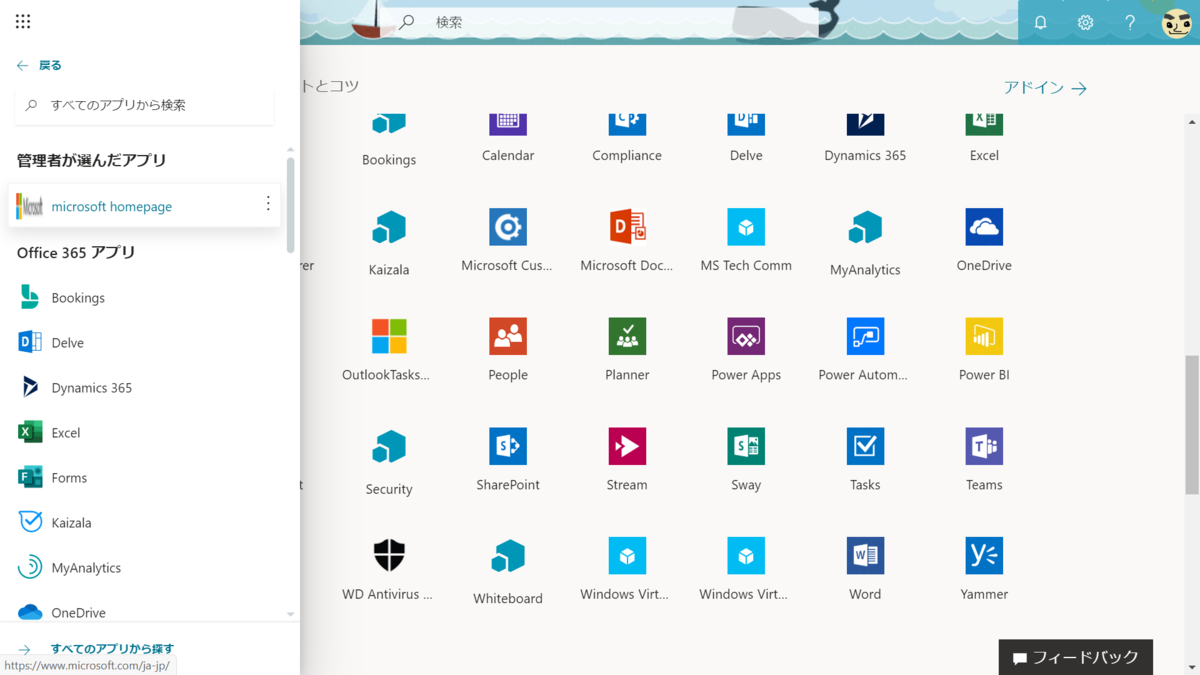This screenshot has width=1200, height=675.
Task: Go back with the 戻る arrow link
Action: pyautogui.click(x=39, y=65)
